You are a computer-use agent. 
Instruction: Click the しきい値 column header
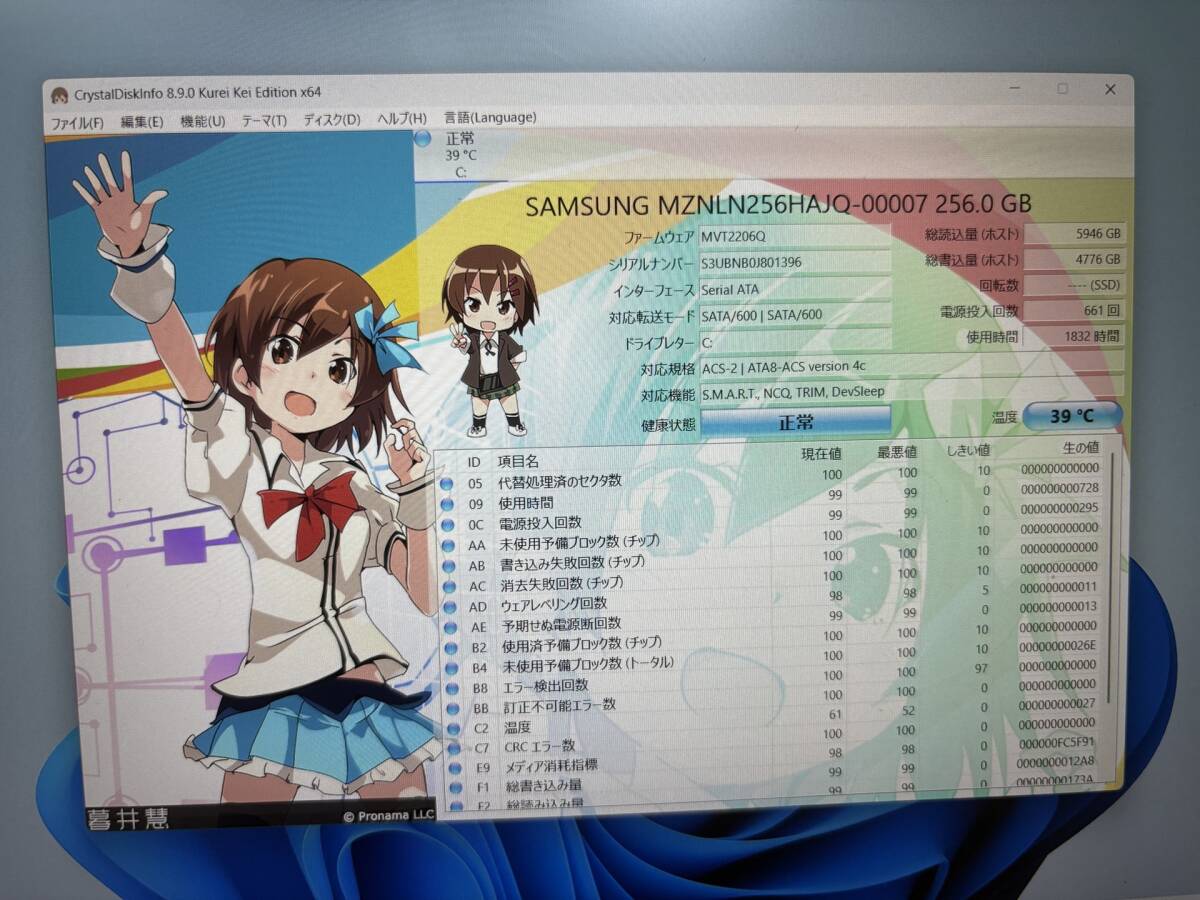[968, 450]
